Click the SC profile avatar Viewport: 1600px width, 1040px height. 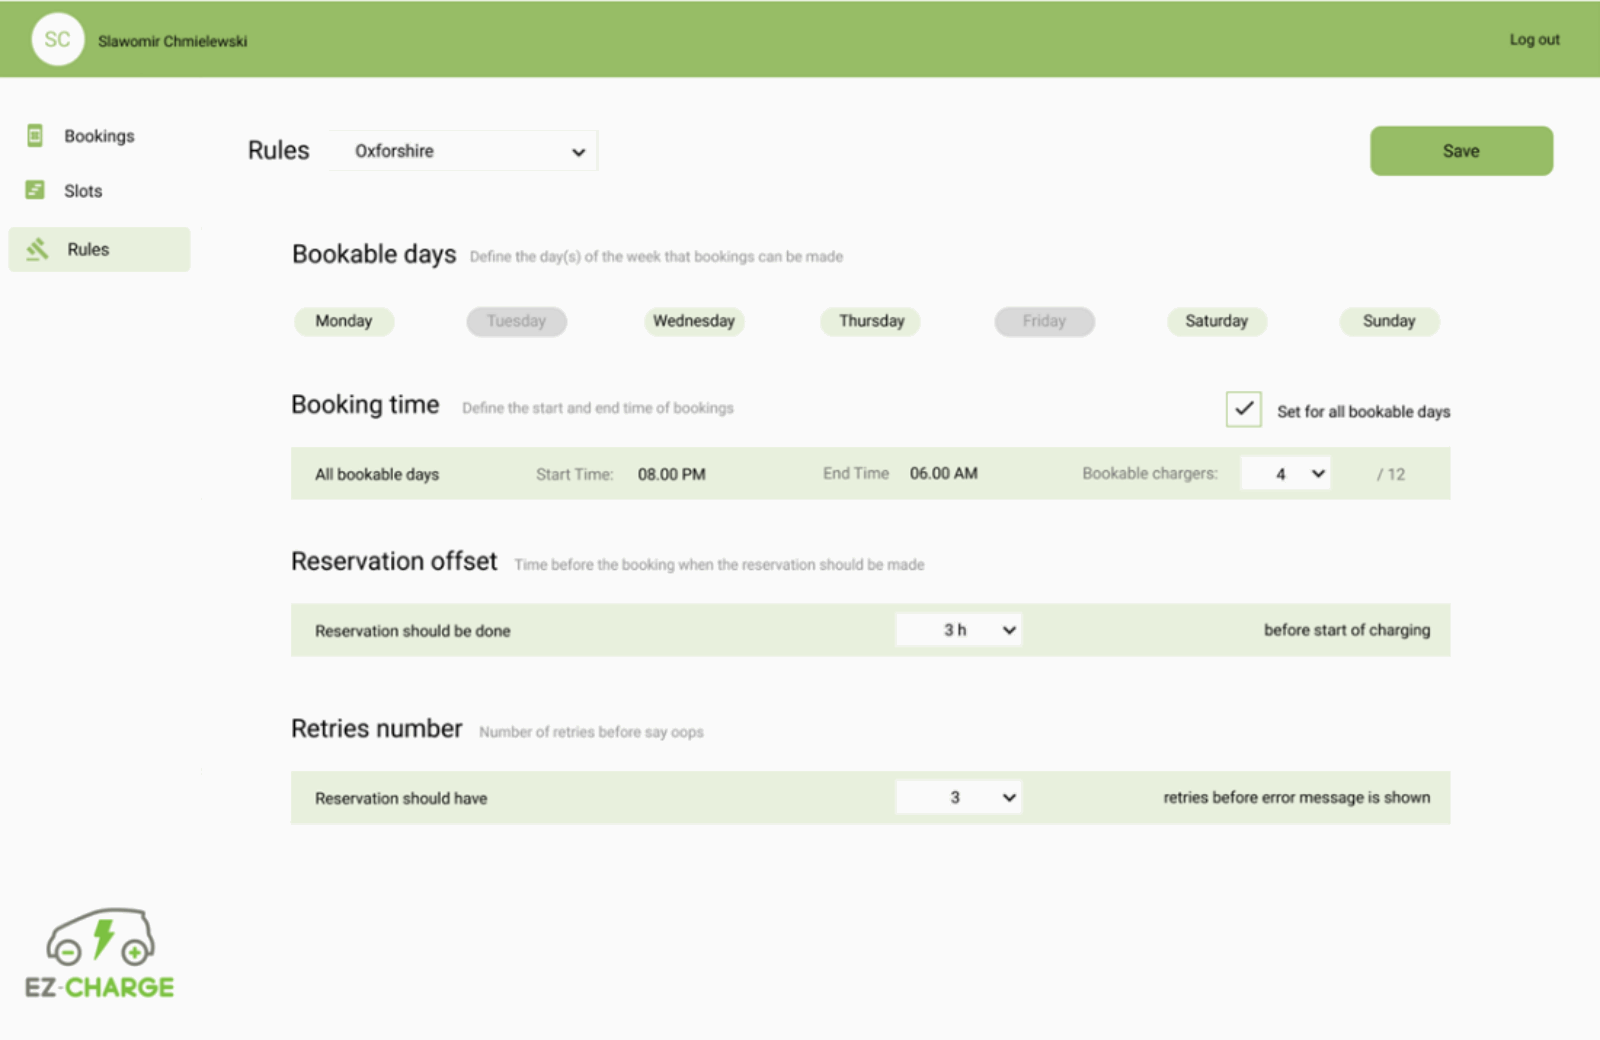[57, 39]
